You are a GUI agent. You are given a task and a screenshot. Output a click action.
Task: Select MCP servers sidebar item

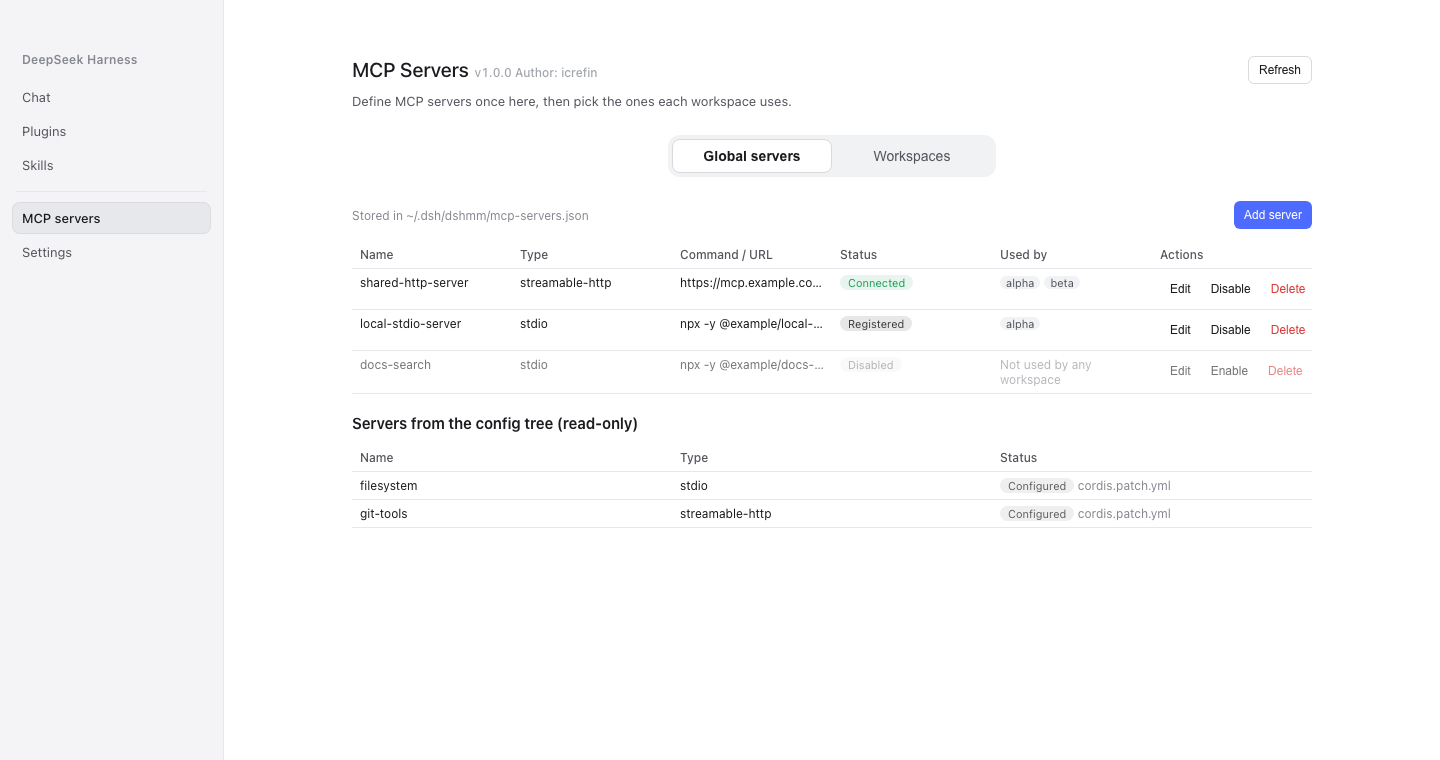click(x=111, y=218)
